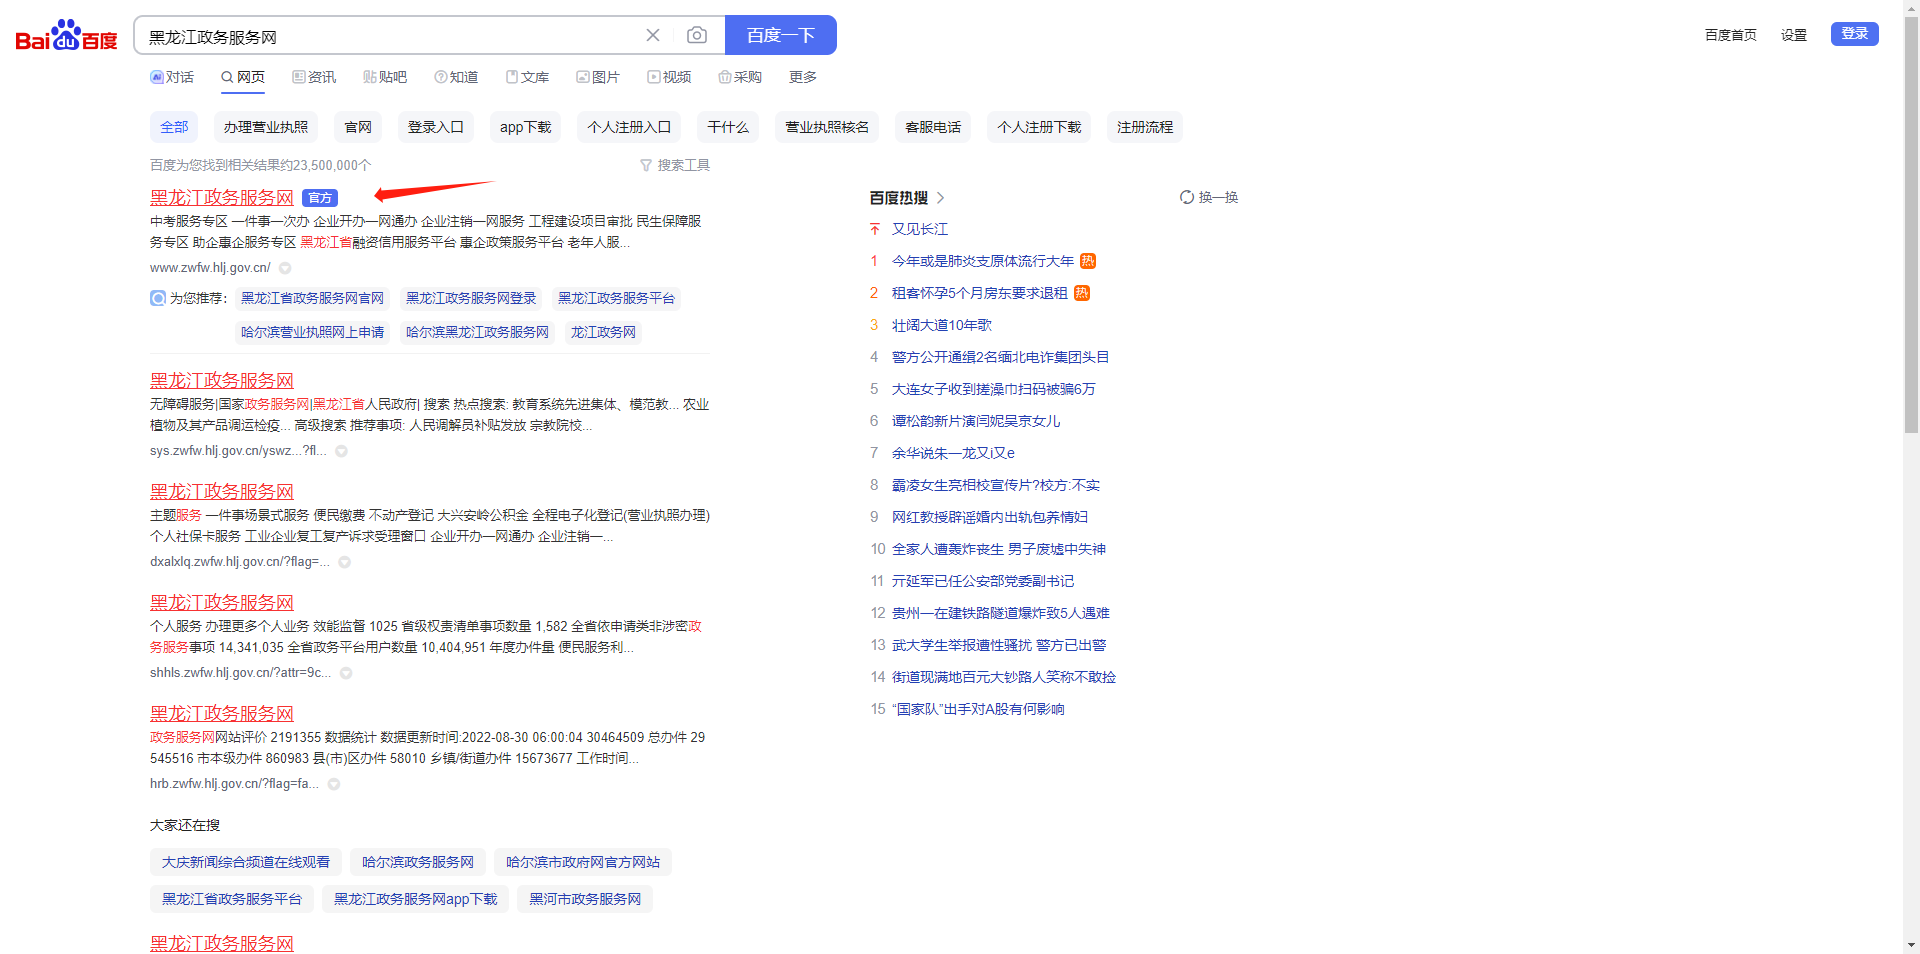The height and width of the screenshot is (954, 1920).
Task: Filter by 注册流程 chip
Action: pyautogui.click(x=1145, y=127)
